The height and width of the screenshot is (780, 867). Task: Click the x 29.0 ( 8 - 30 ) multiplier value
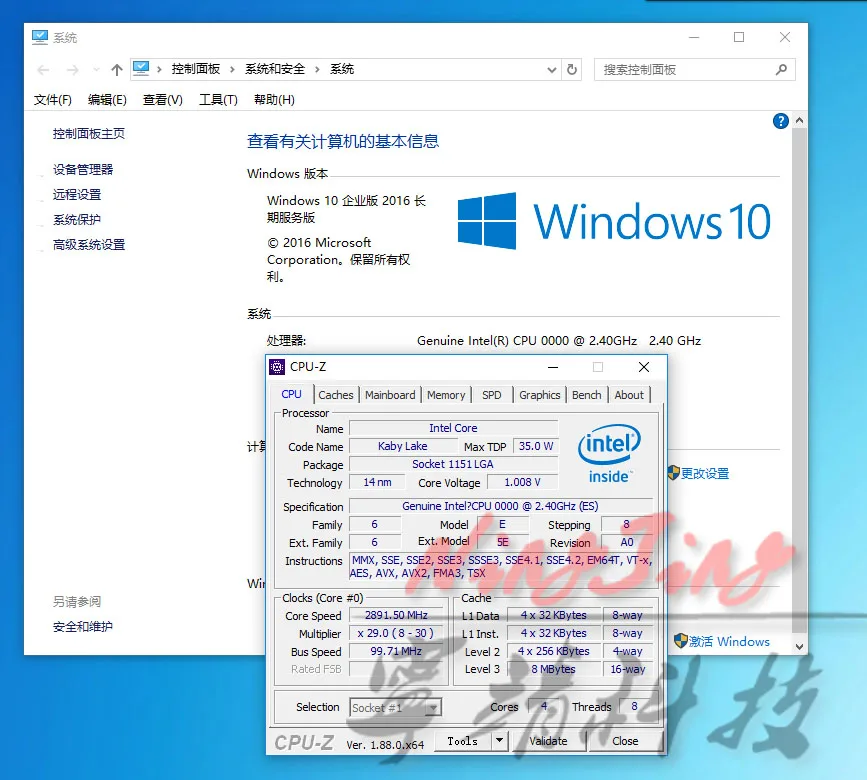pyautogui.click(x=396, y=633)
